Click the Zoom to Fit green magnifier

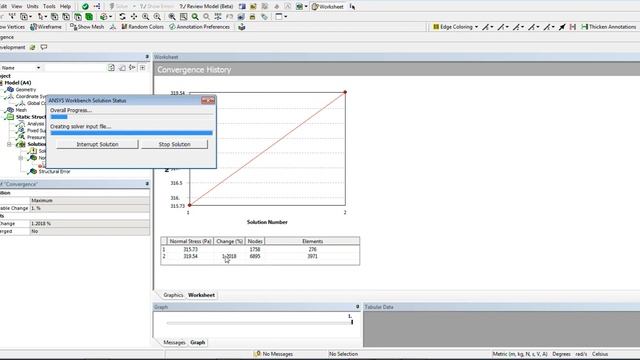click(x=195, y=17)
